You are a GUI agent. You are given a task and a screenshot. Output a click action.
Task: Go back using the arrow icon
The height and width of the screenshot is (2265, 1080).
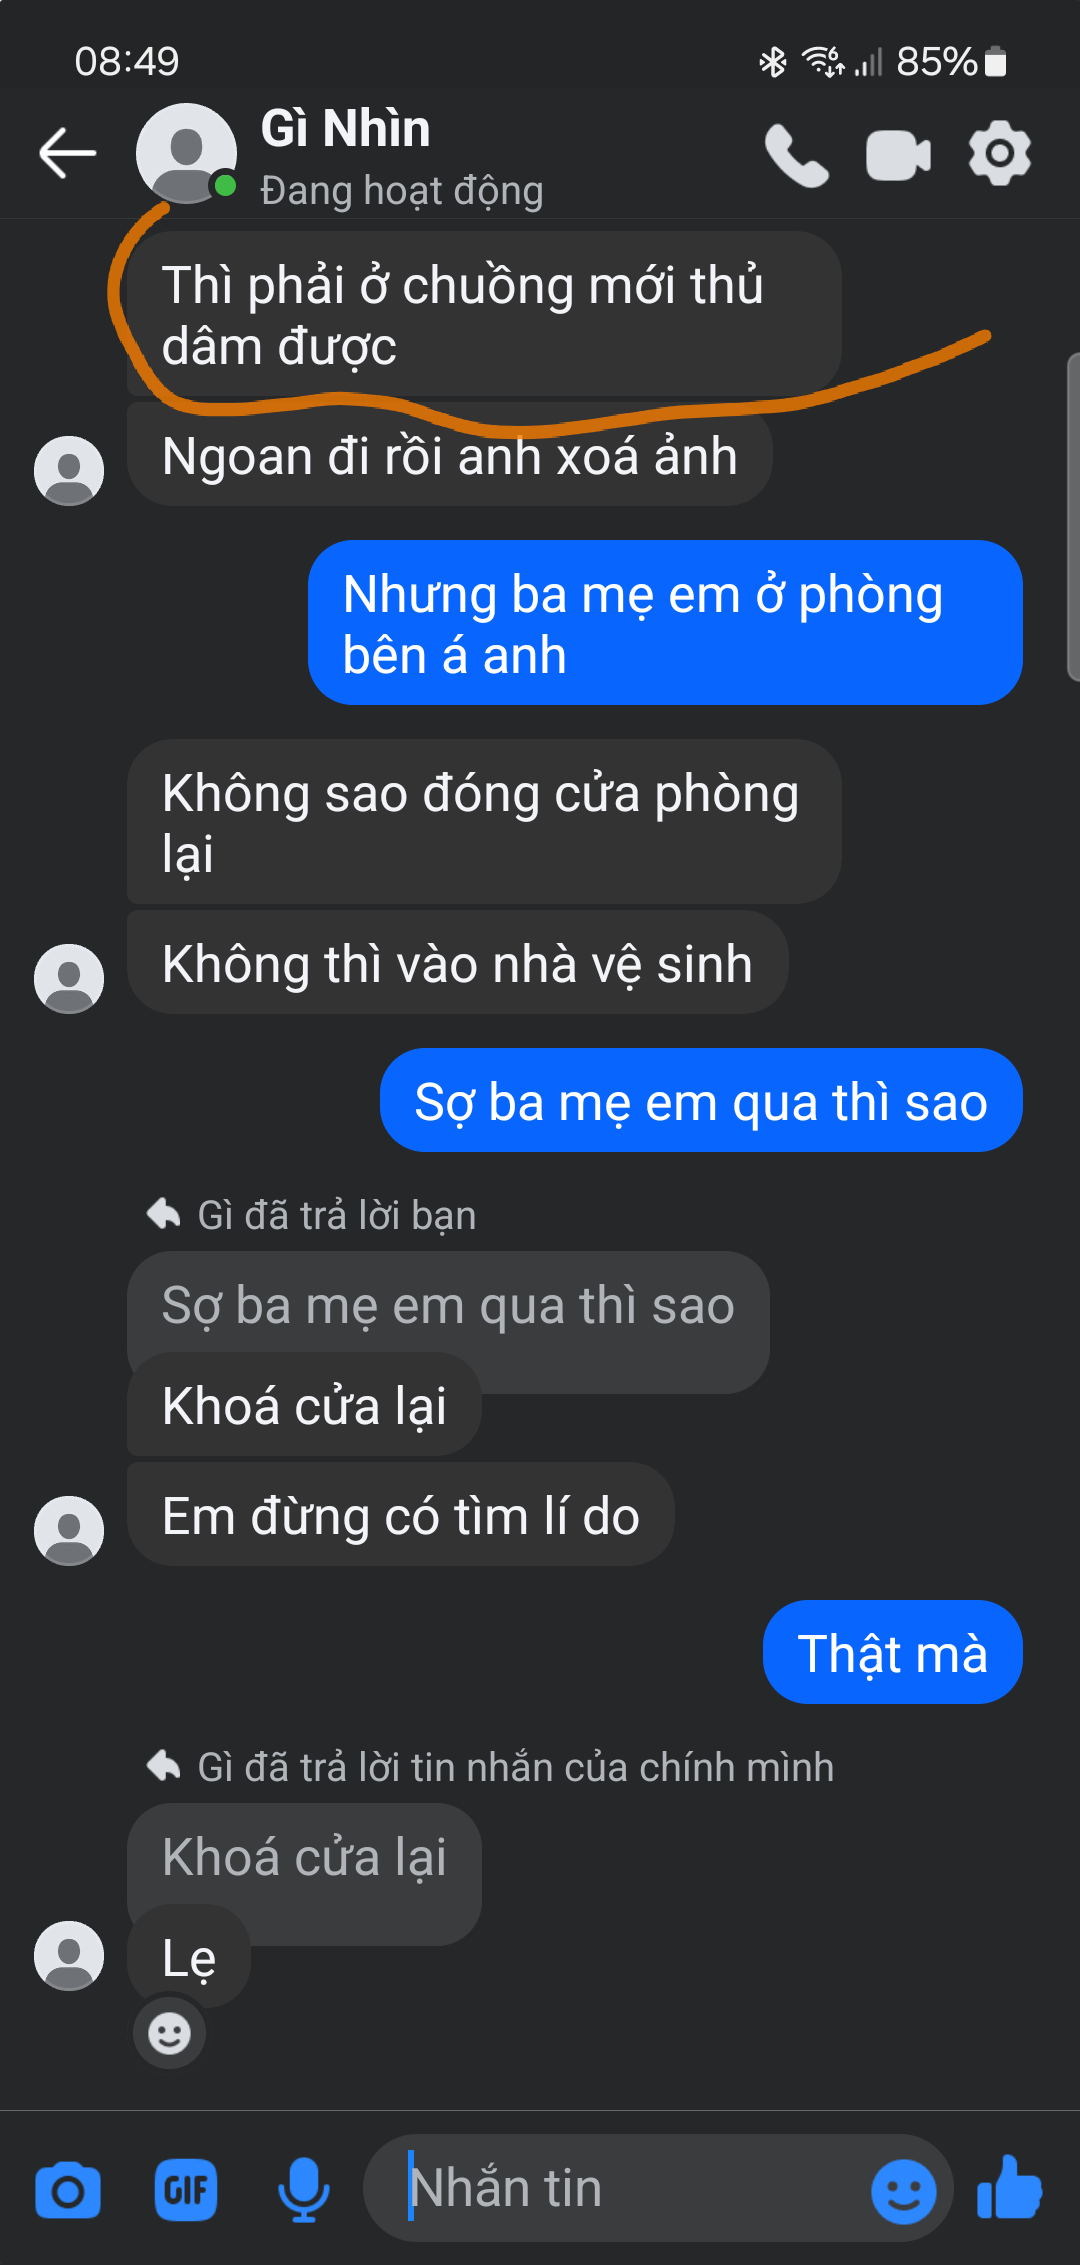(67, 153)
